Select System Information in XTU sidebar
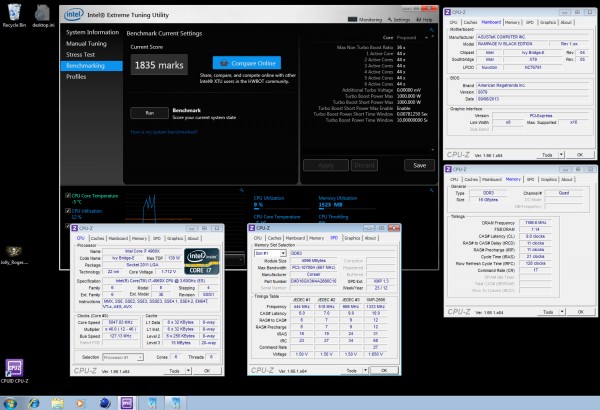600x410 pixels. click(x=92, y=32)
